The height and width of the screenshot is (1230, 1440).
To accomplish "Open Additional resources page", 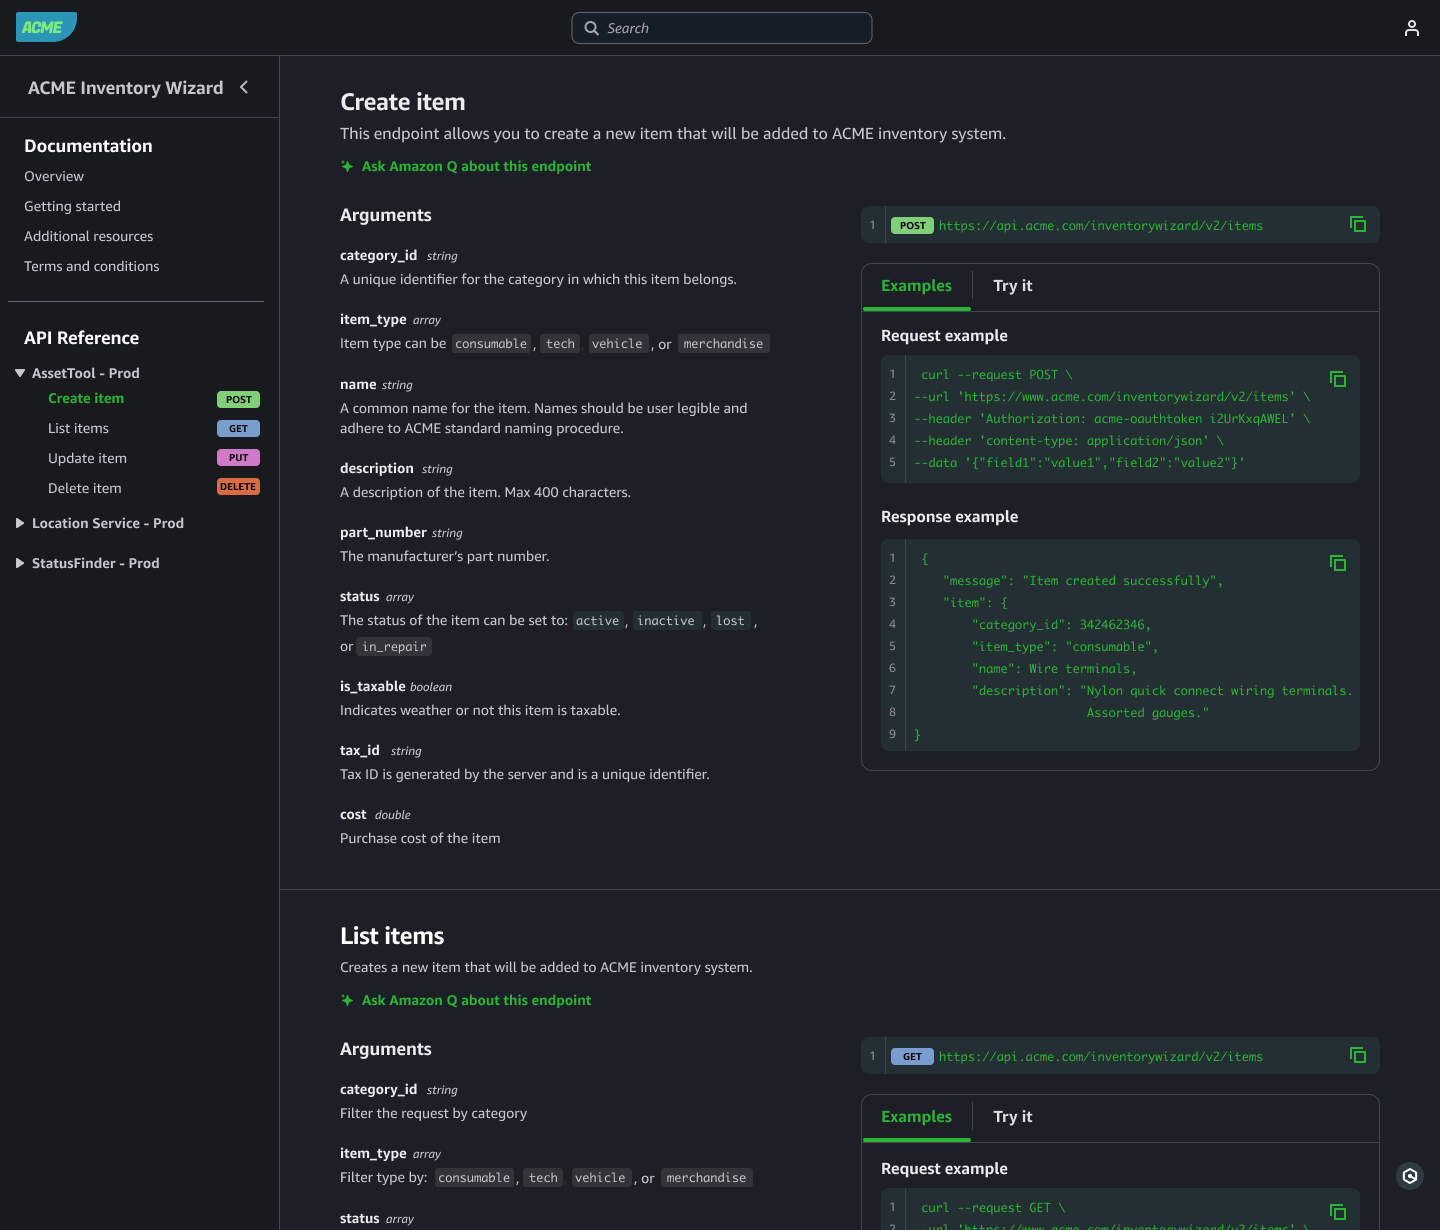I will point(89,236).
